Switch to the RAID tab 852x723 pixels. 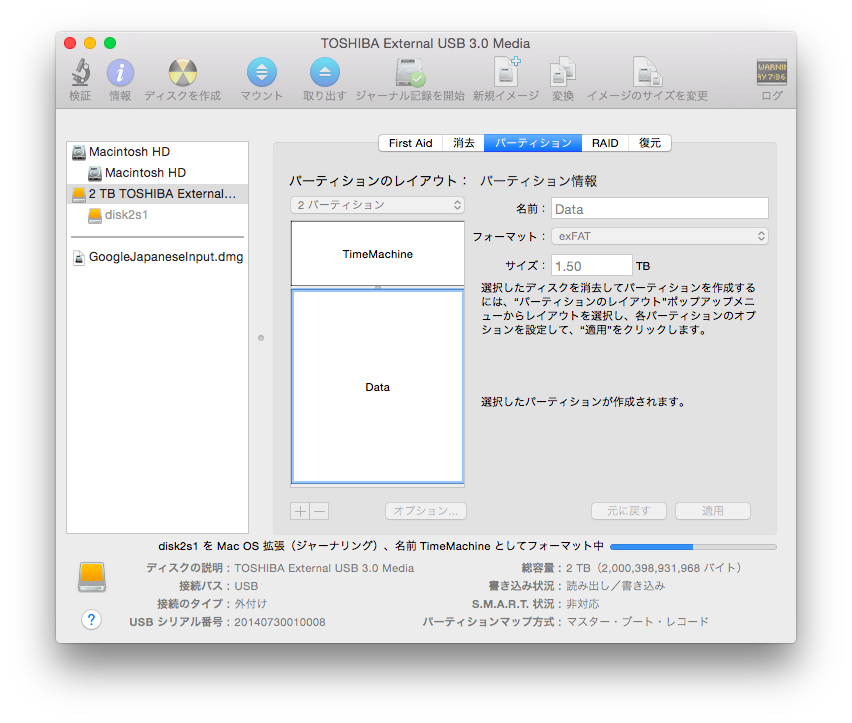click(x=605, y=143)
